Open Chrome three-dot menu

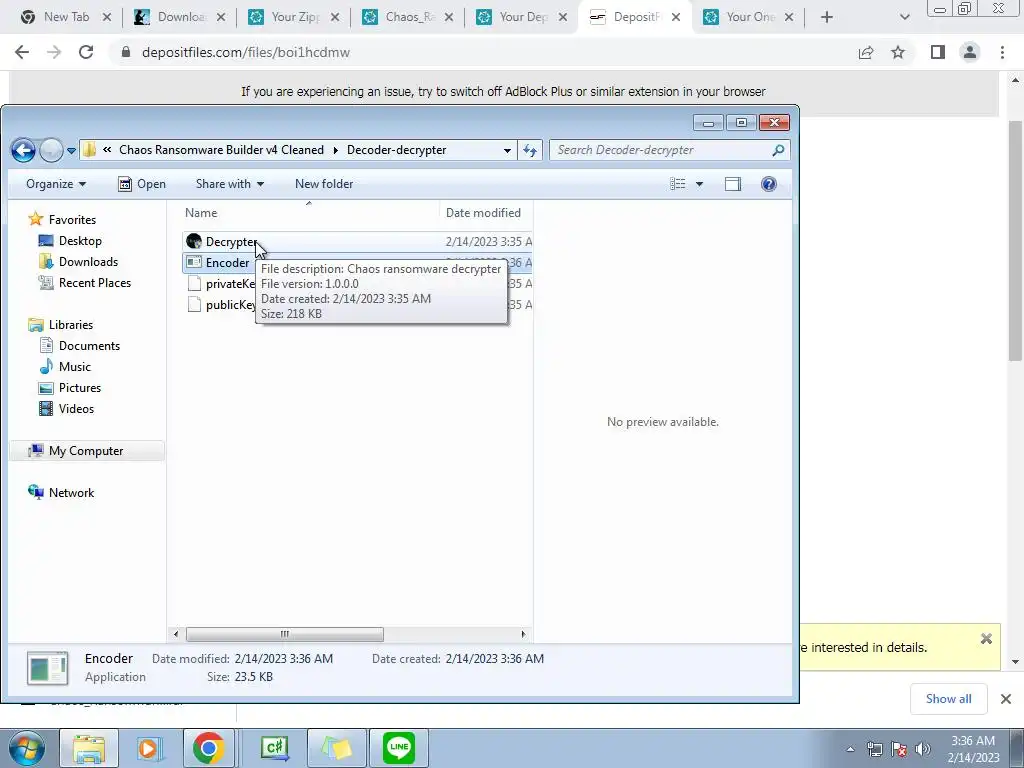coord(1002,52)
